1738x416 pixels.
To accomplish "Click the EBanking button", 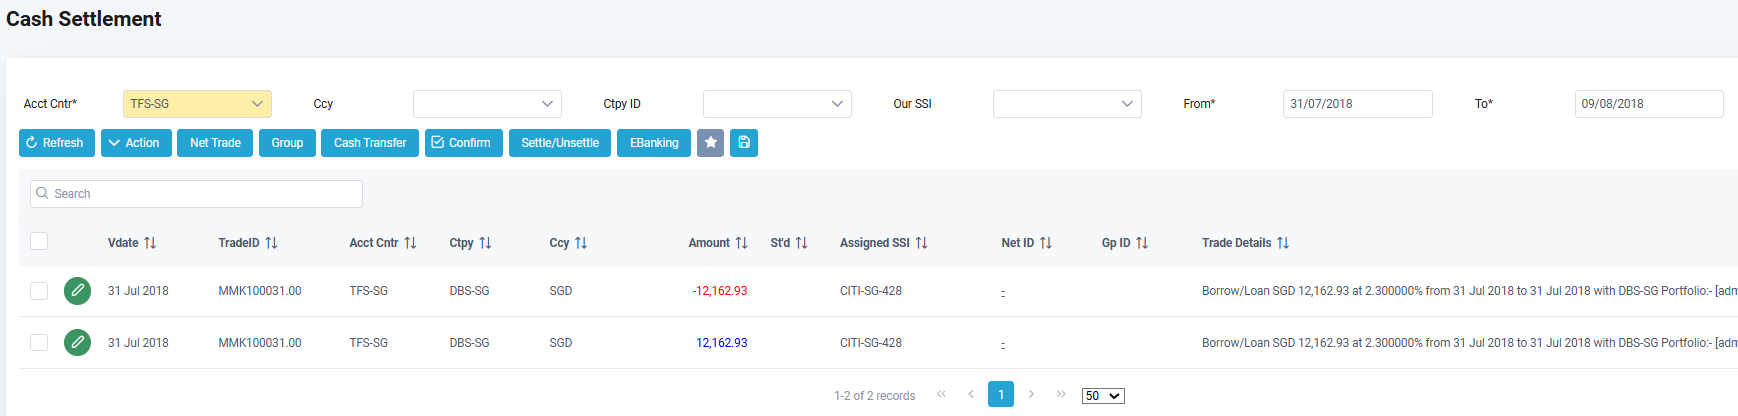I will pos(654,143).
